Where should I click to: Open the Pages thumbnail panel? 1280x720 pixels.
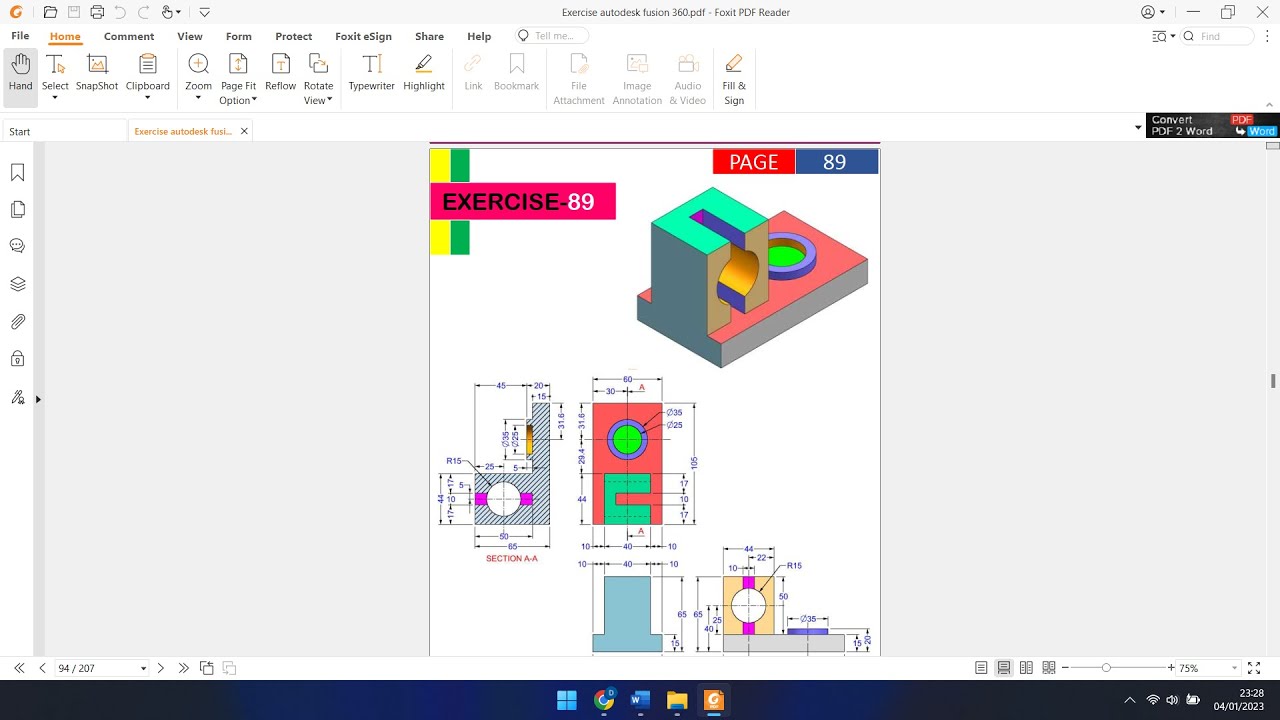click(x=17, y=210)
